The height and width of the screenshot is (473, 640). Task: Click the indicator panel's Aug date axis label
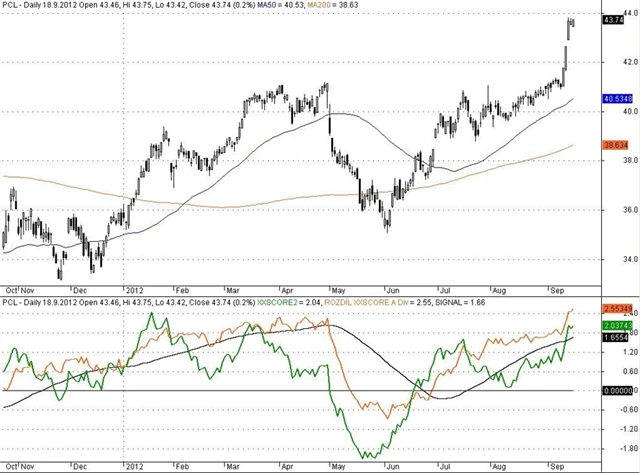click(x=499, y=466)
